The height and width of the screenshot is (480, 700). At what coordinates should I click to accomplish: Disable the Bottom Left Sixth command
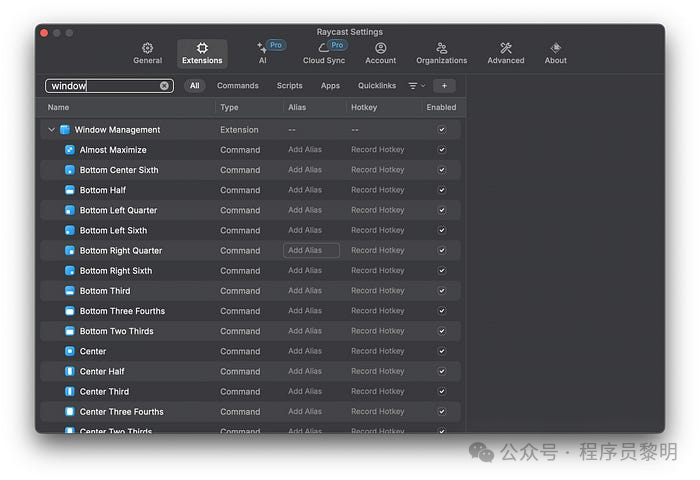click(x=442, y=230)
